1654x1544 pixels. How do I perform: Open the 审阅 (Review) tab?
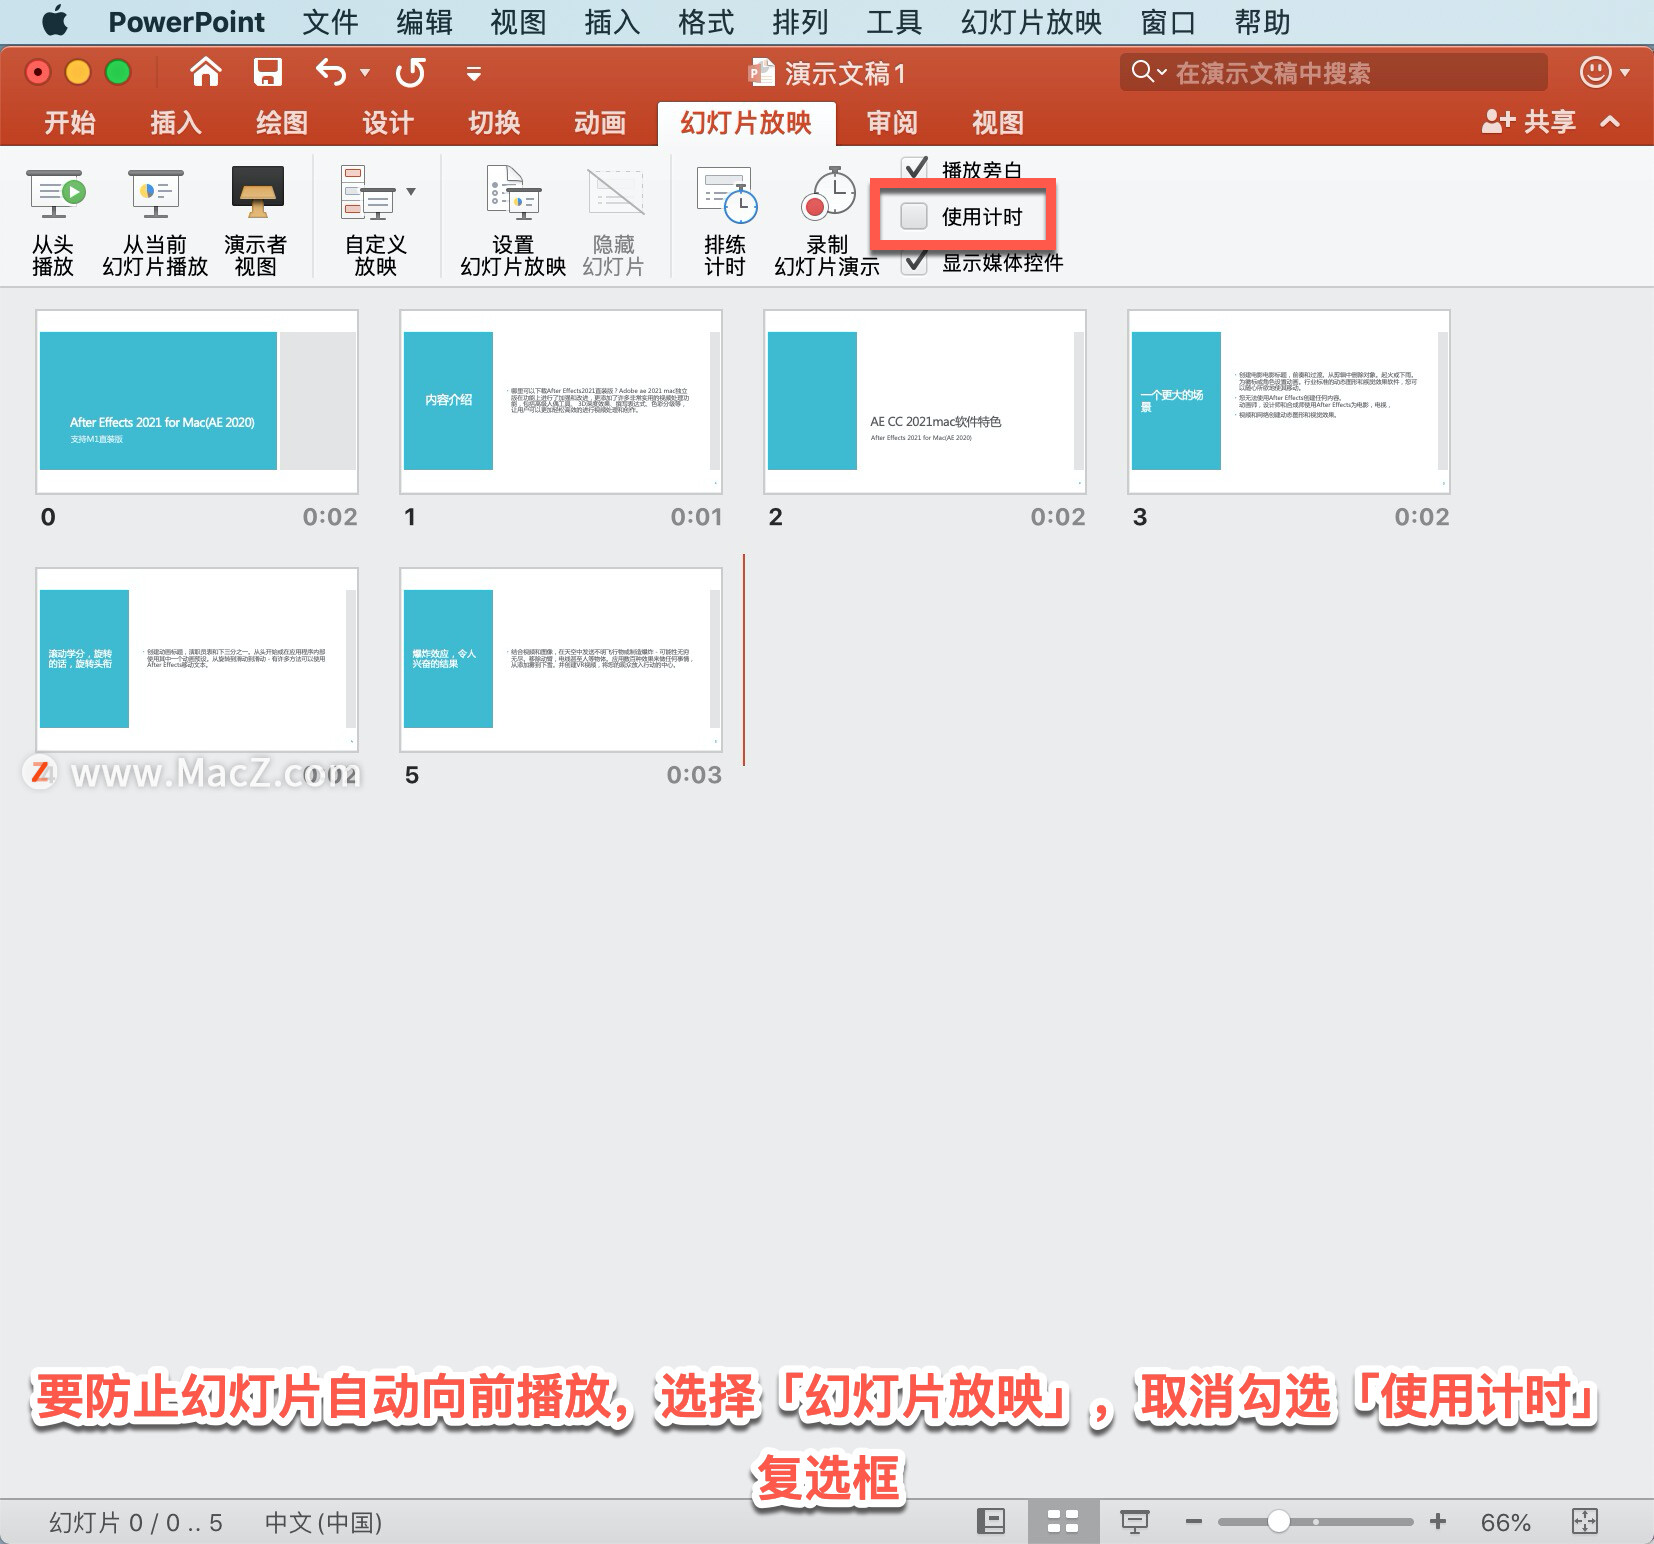(892, 122)
